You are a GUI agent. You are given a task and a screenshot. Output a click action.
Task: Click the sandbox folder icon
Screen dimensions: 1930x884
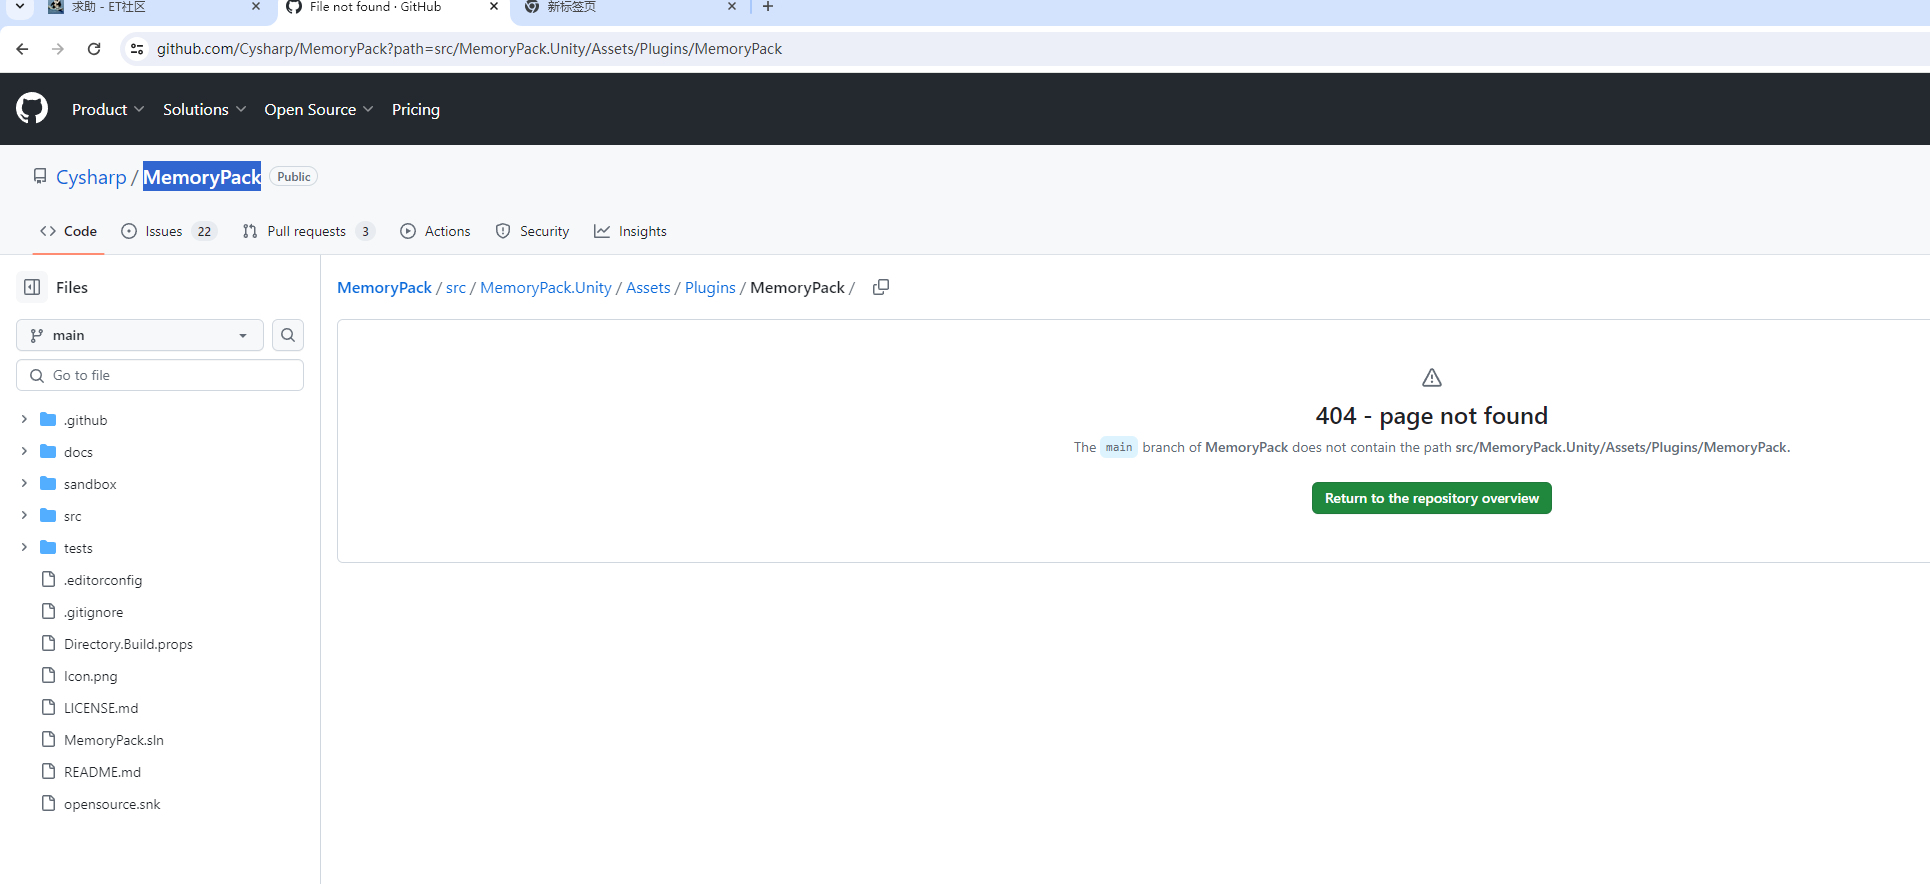(48, 484)
